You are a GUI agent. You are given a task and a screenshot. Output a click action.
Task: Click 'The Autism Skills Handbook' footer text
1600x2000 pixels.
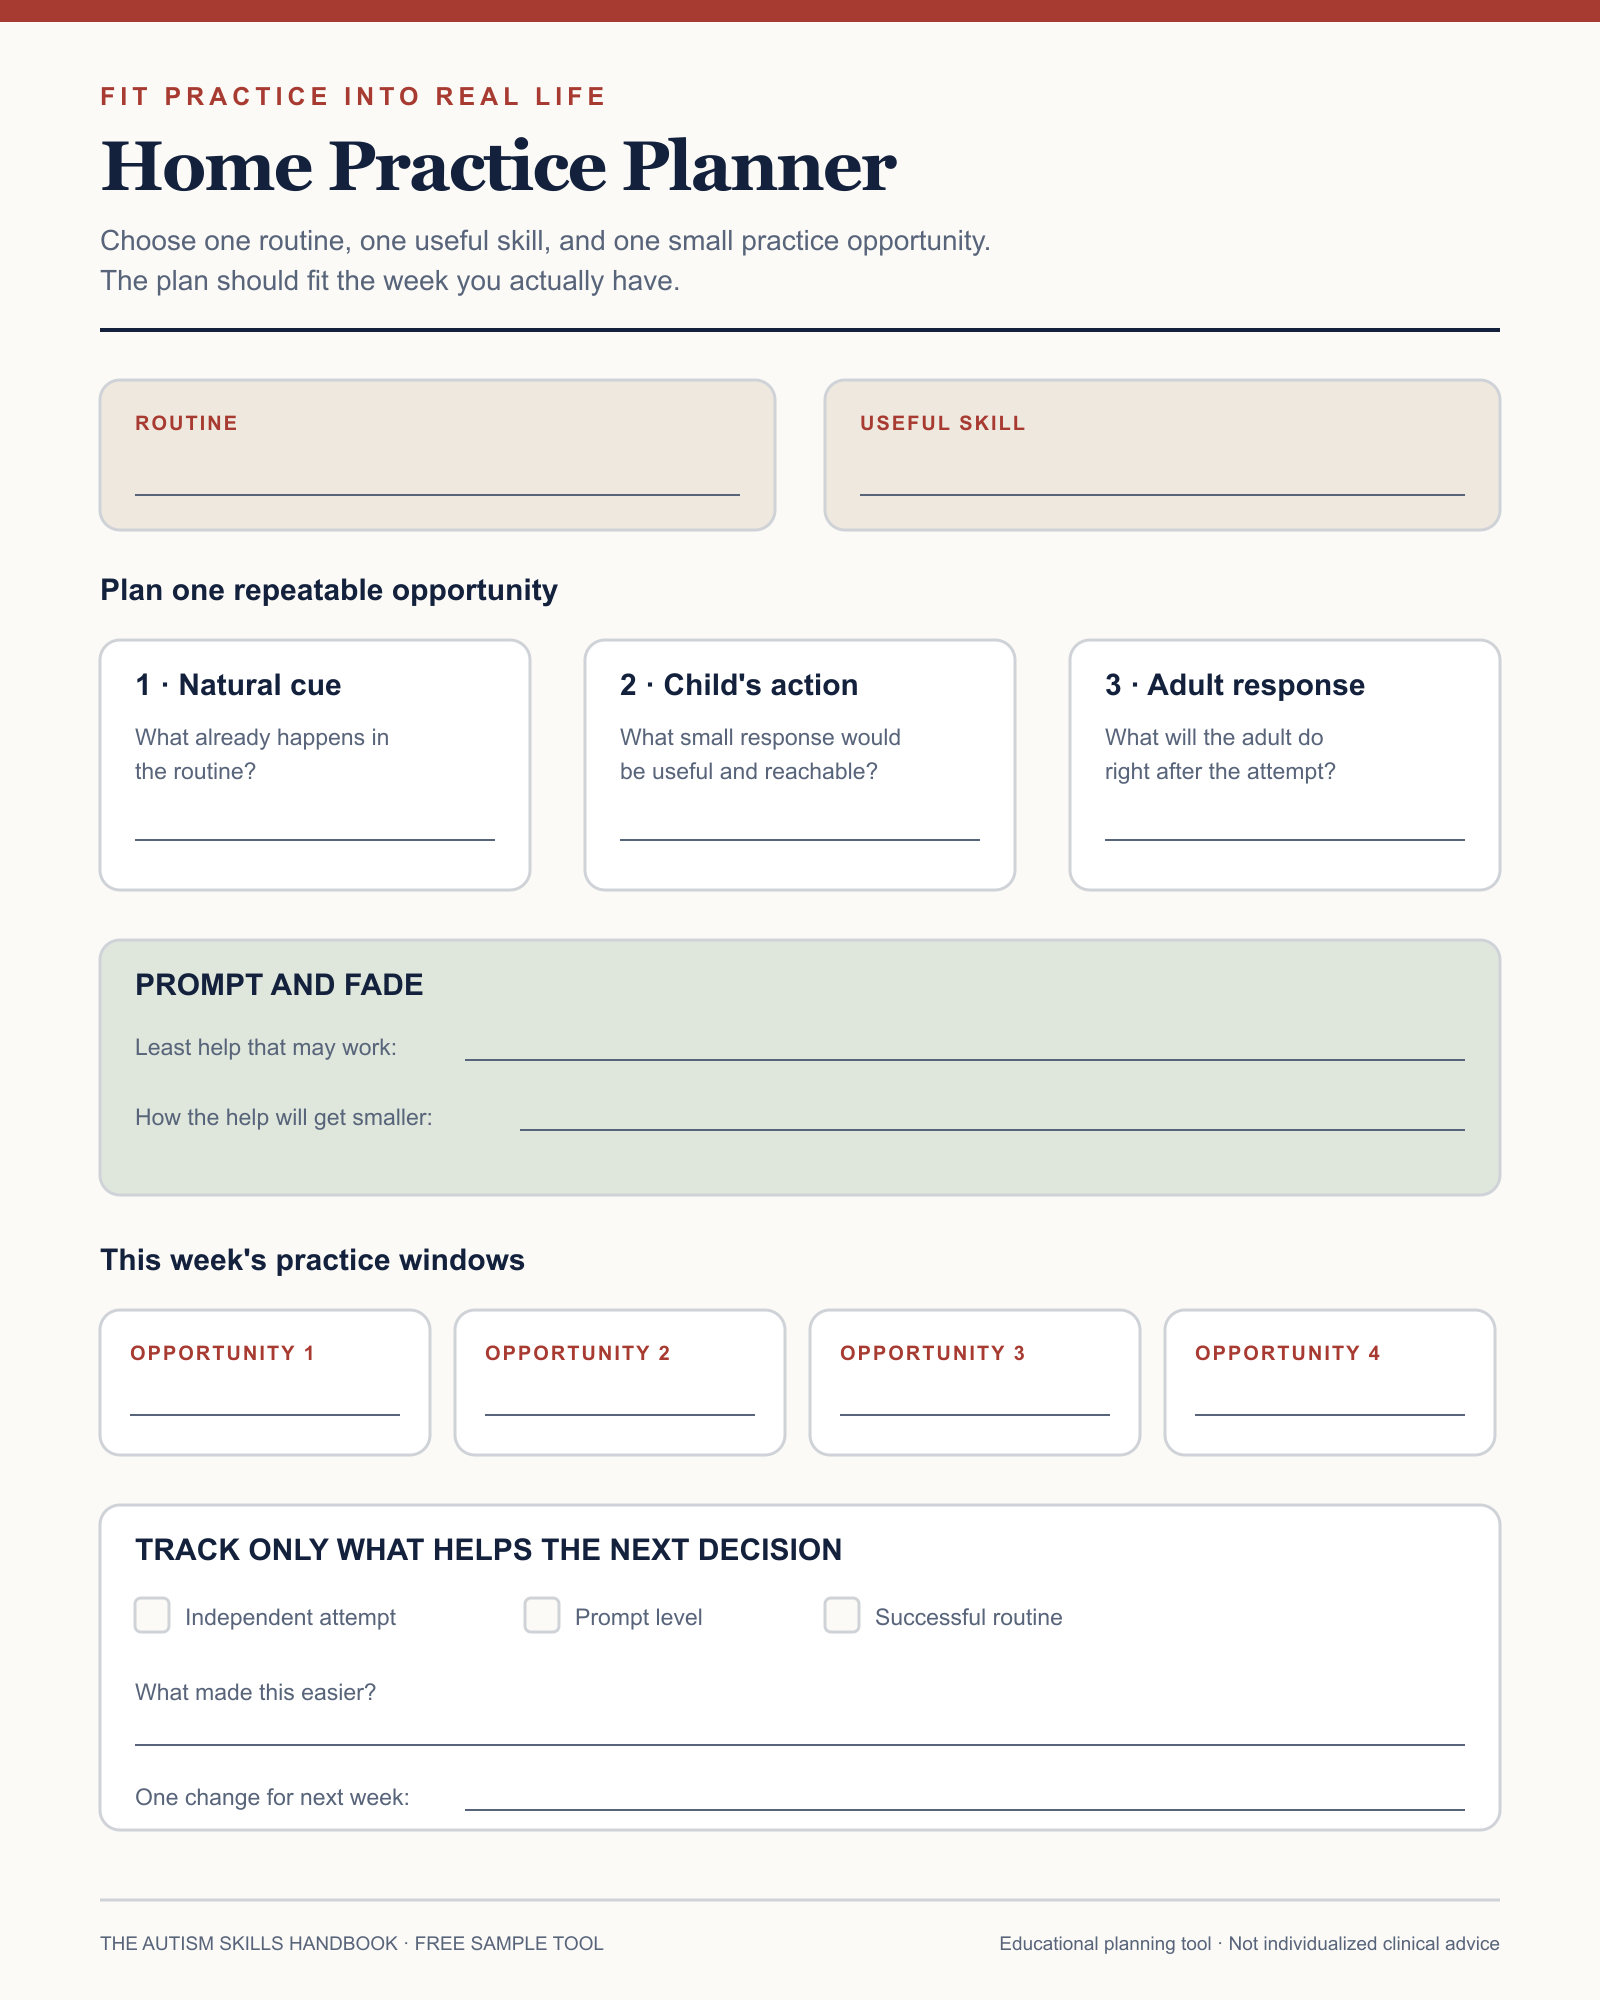coord(249,1943)
